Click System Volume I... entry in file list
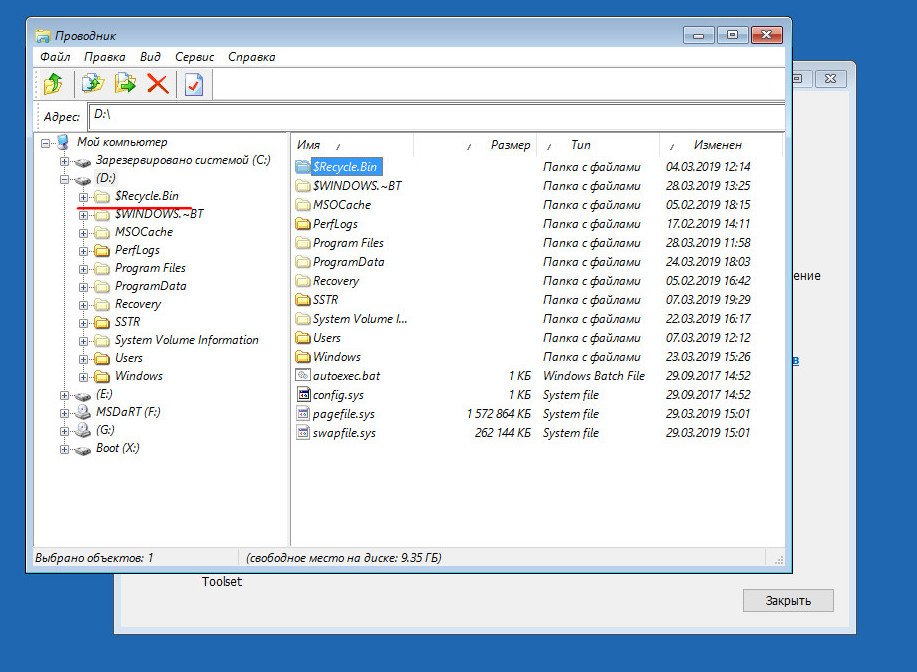 pyautogui.click(x=360, y=319)
